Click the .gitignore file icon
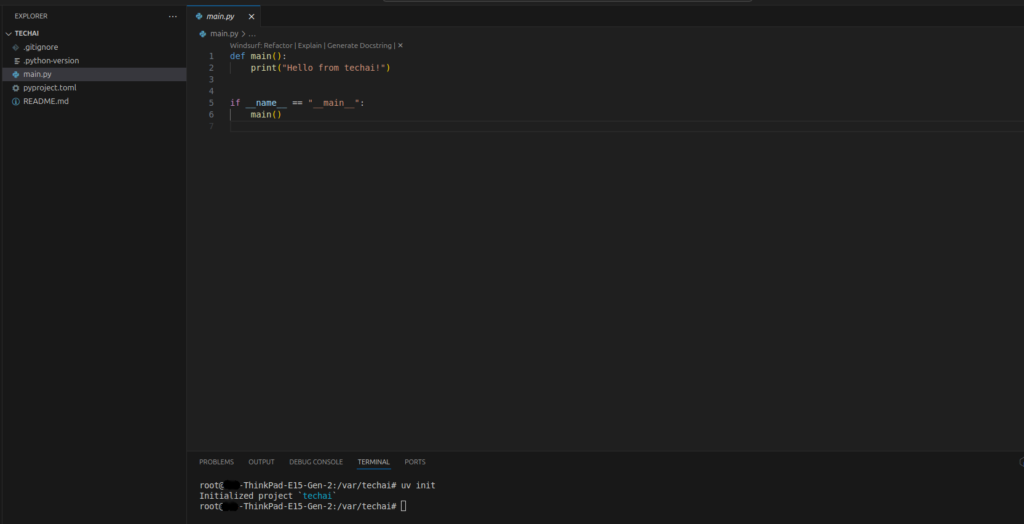 click(x=16, y=47)
